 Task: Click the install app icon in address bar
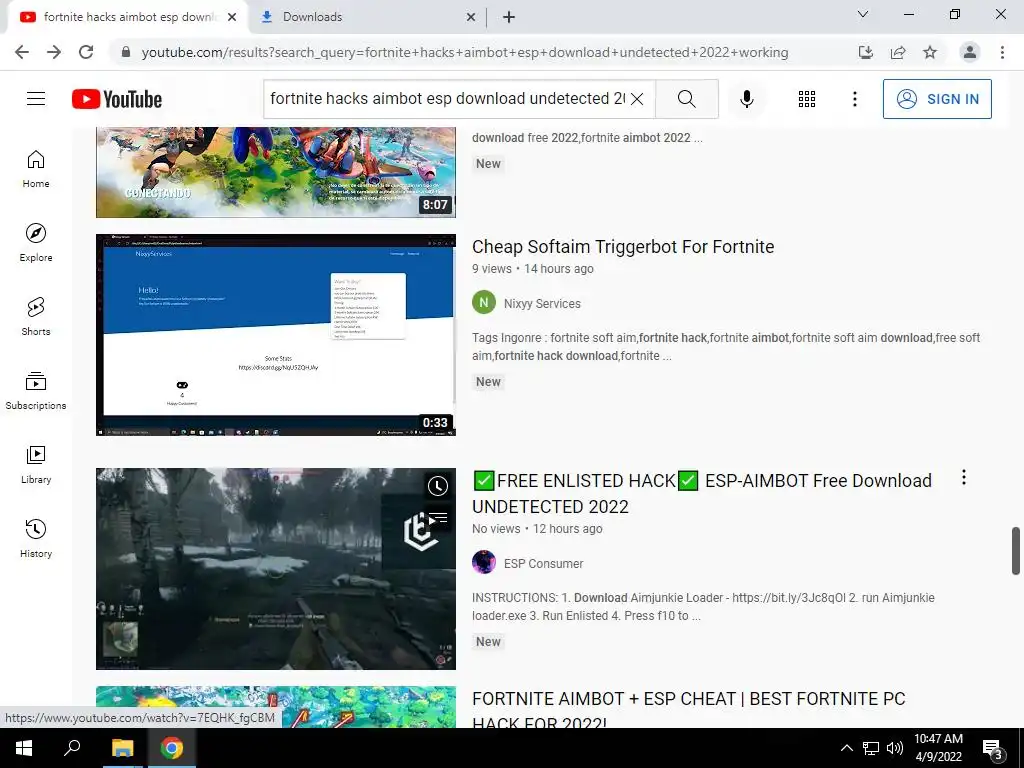[x=866, y=52]
